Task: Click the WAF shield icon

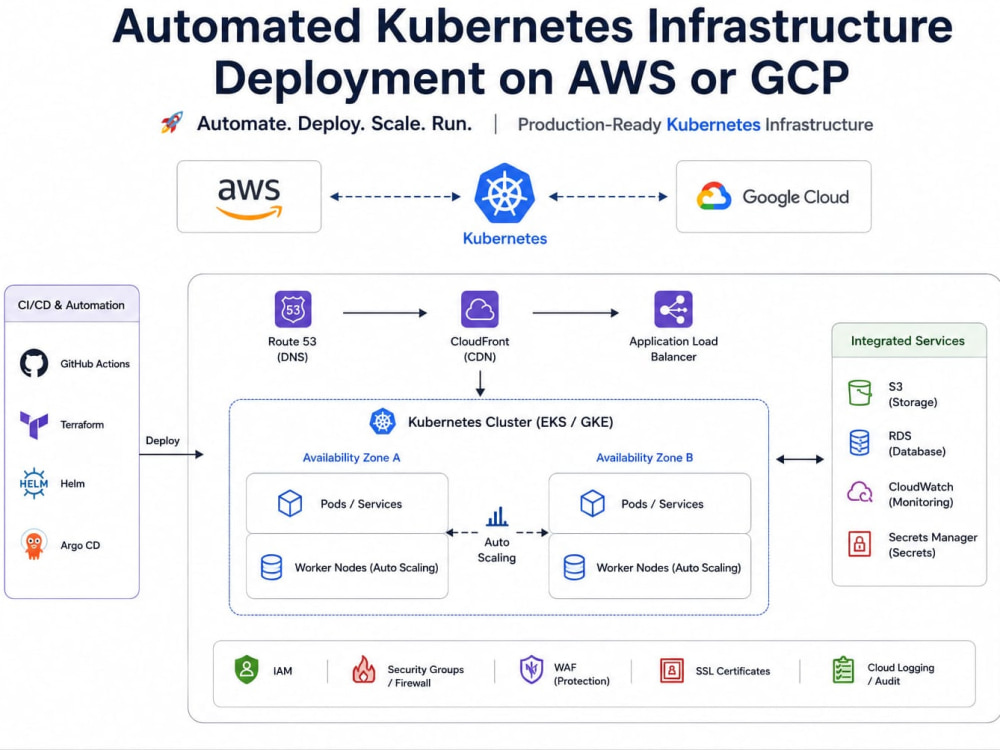Action: 532,670
